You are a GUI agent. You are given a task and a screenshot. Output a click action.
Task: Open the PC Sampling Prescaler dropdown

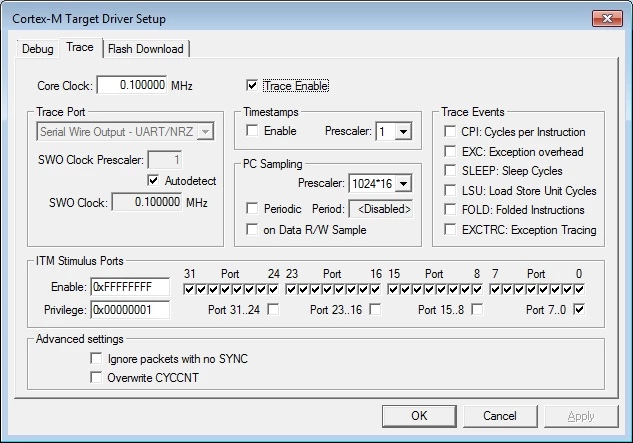(403, 183)
